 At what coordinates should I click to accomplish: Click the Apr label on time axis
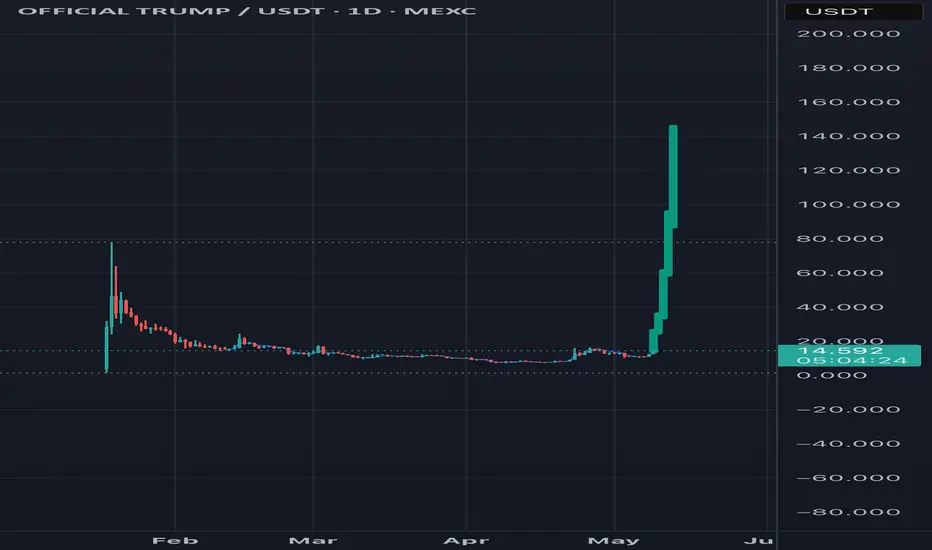pyautogui.click(x=466, y=540)
